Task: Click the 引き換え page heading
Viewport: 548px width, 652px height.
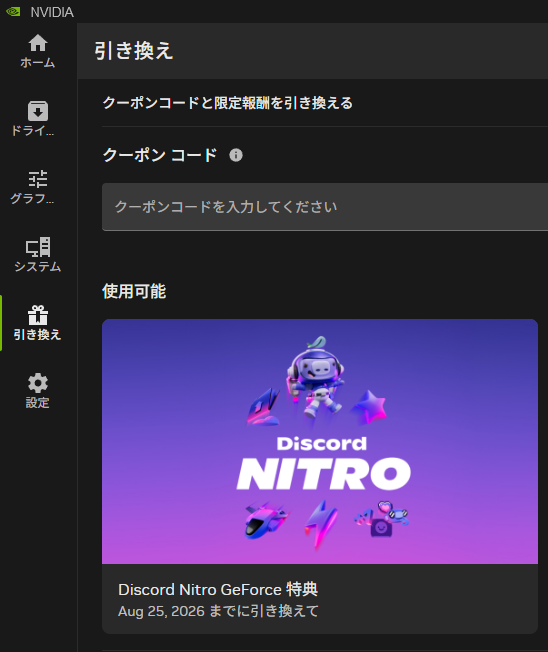Action: pos(133,51)
